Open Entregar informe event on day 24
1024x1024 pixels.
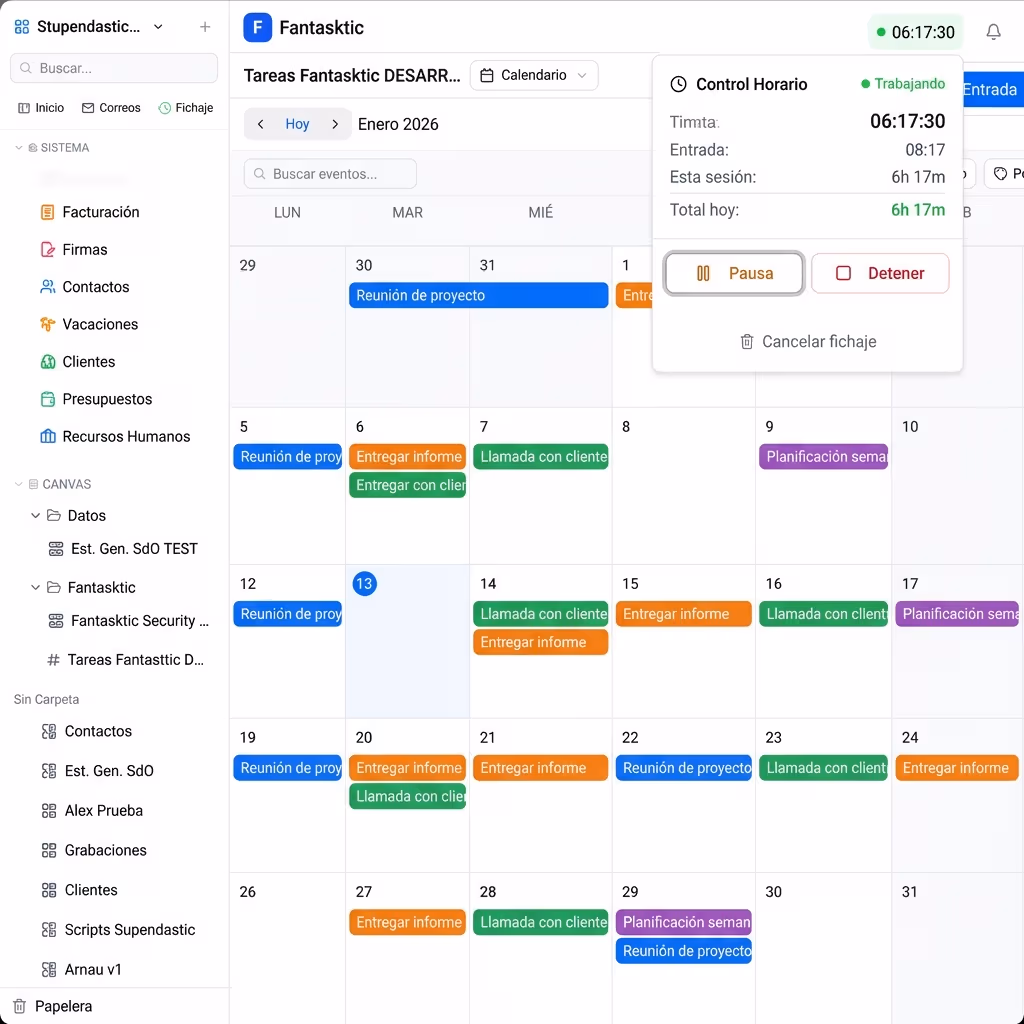click(x=957, y=768)
